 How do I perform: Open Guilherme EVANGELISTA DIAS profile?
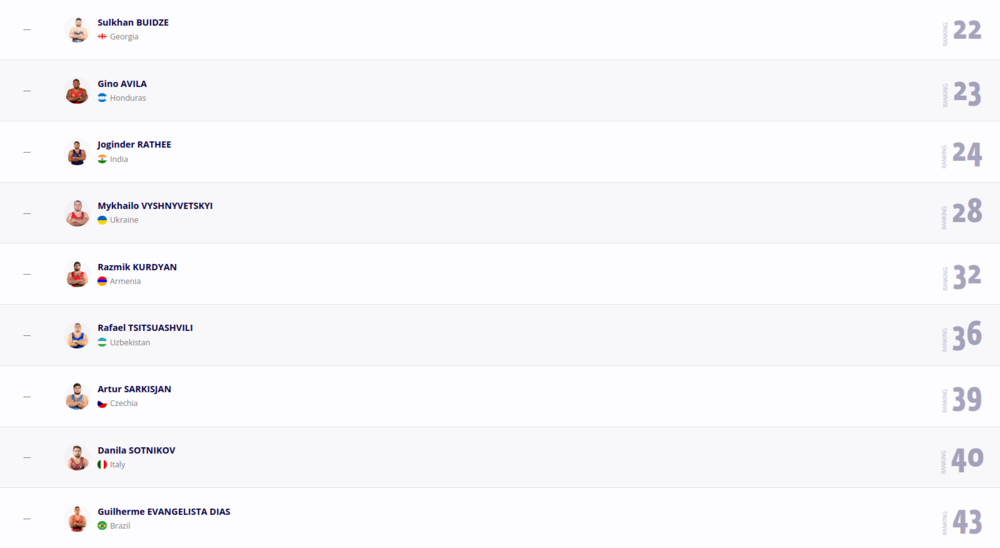click(164, 511)
